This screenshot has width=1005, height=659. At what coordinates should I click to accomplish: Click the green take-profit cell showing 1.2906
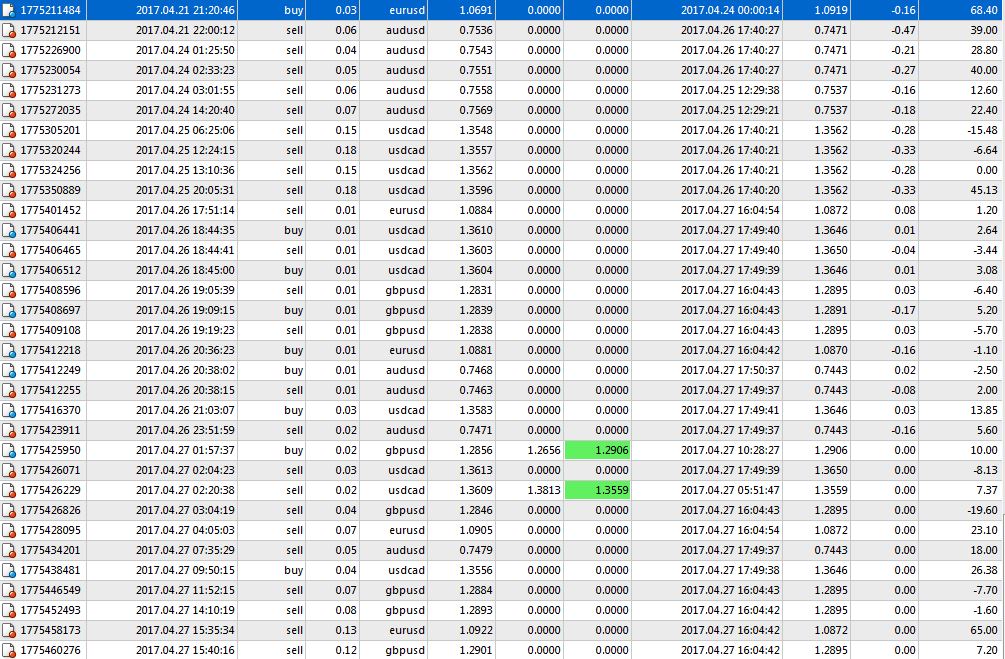(x=597, y=450)
